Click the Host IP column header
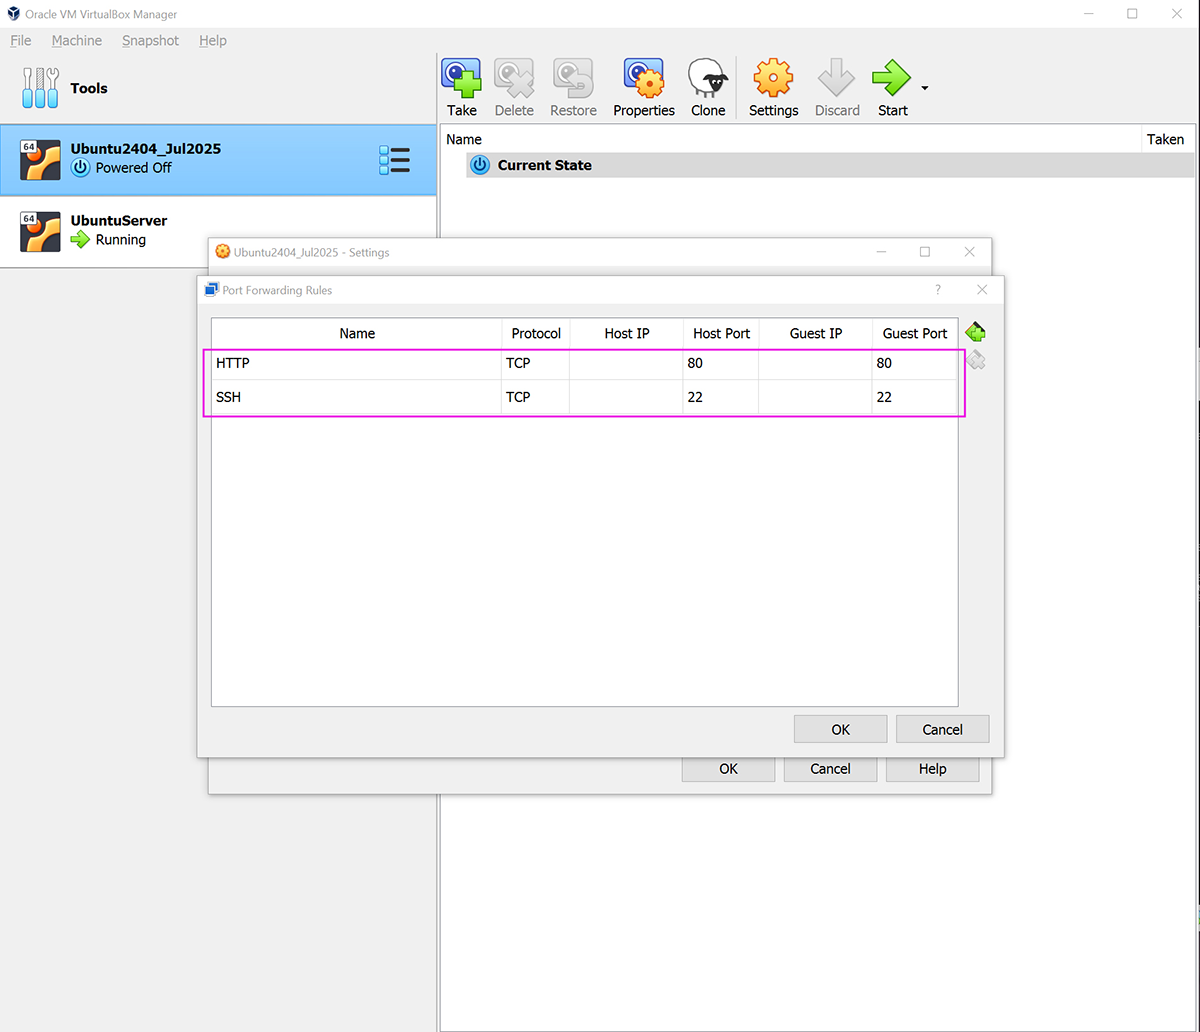The image size is (1200, 1032). 626,333
